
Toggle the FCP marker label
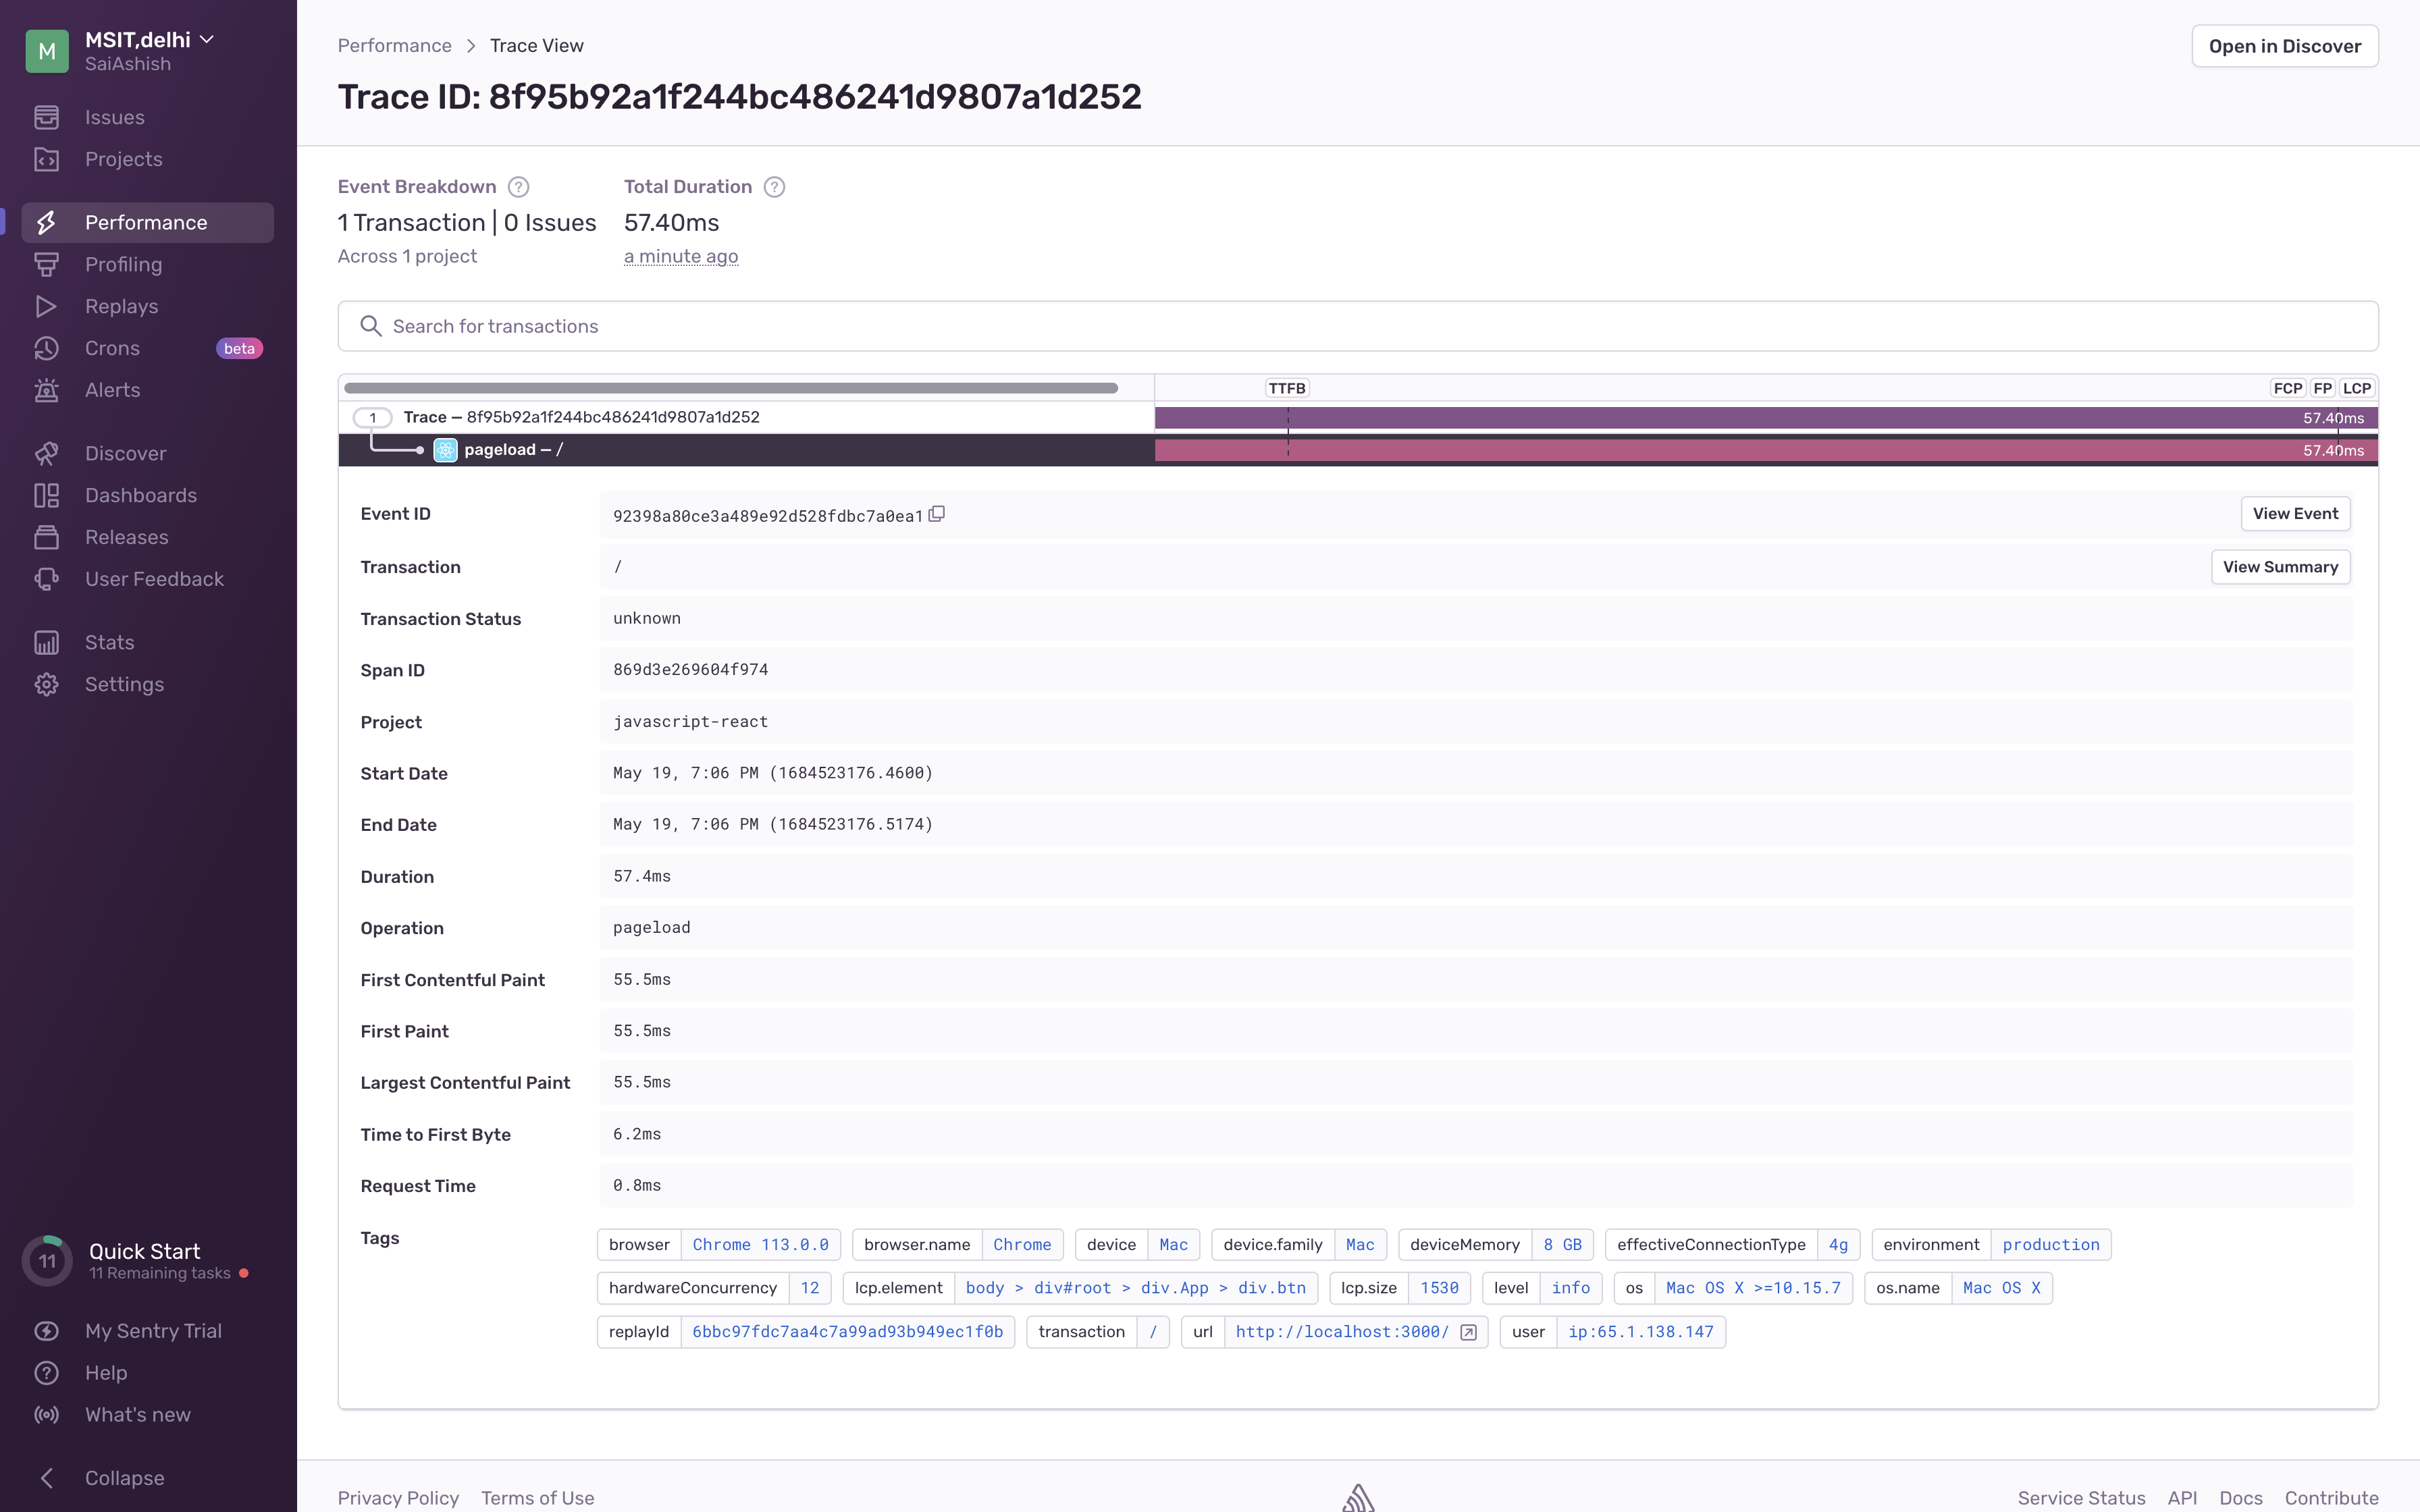coord(2288,388)
